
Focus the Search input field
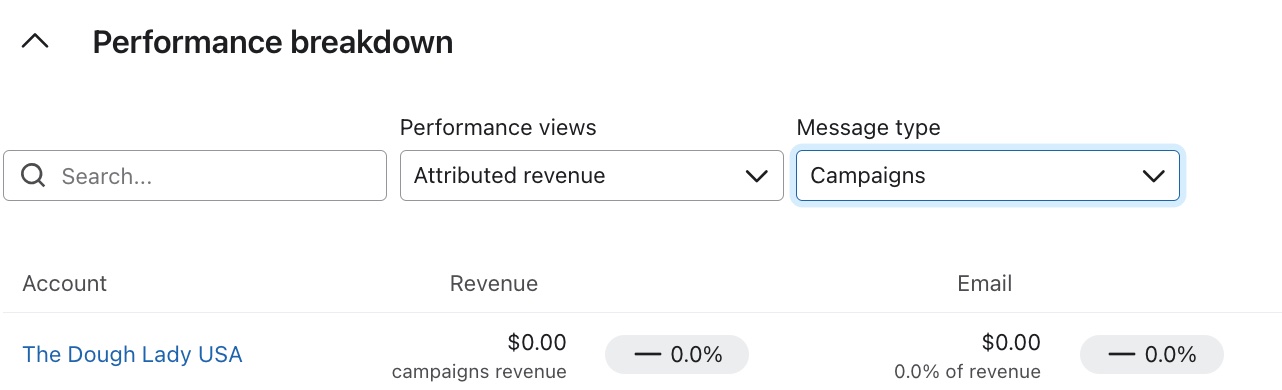pos(195,176)
